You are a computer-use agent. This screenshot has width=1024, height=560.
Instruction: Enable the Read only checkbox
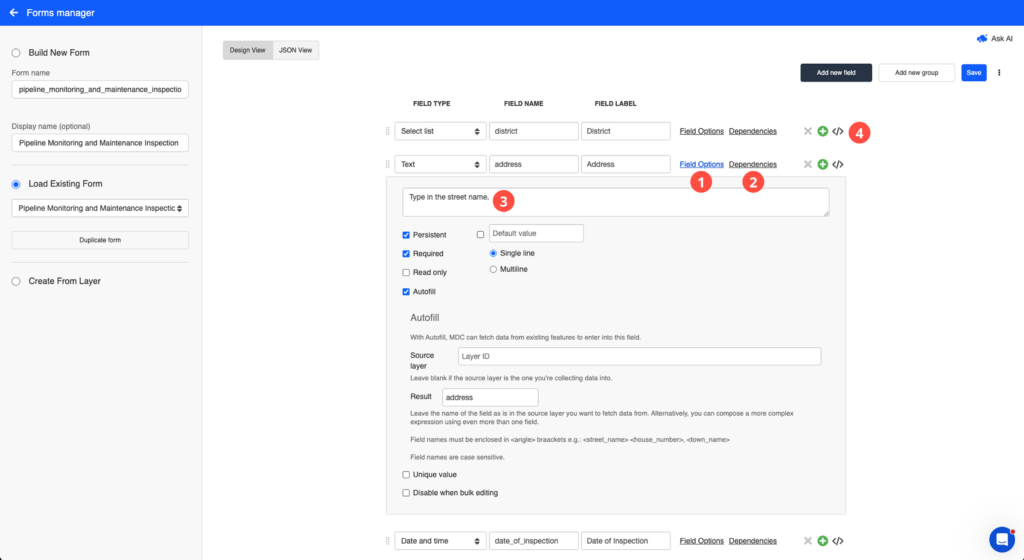tap(406, 273)
